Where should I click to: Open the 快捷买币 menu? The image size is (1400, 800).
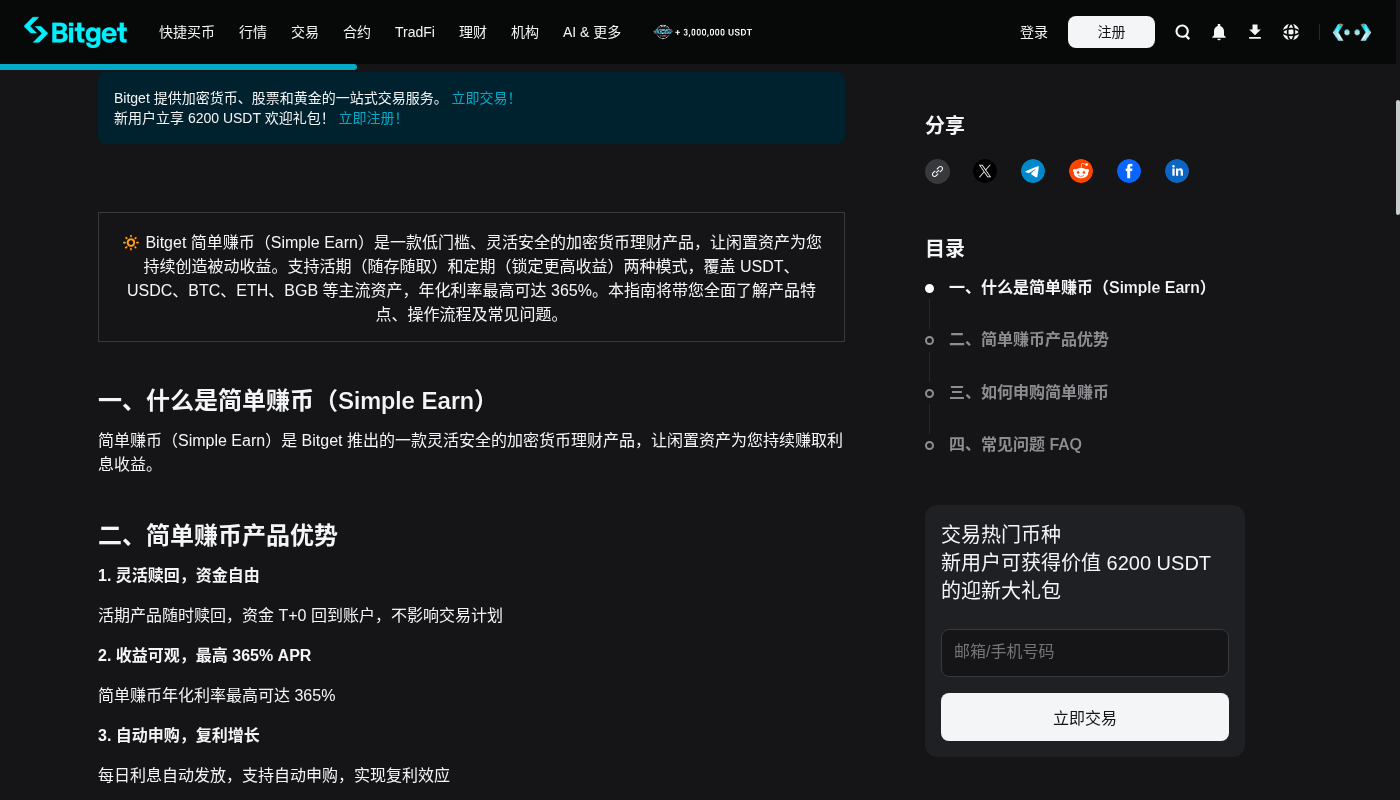pyautogui.click(x=187, y=32)
